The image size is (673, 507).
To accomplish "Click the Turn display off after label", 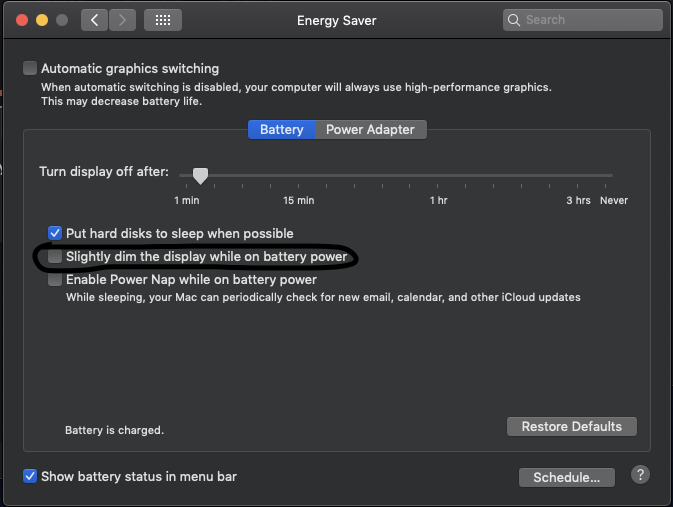I will [x=104, y=172].
